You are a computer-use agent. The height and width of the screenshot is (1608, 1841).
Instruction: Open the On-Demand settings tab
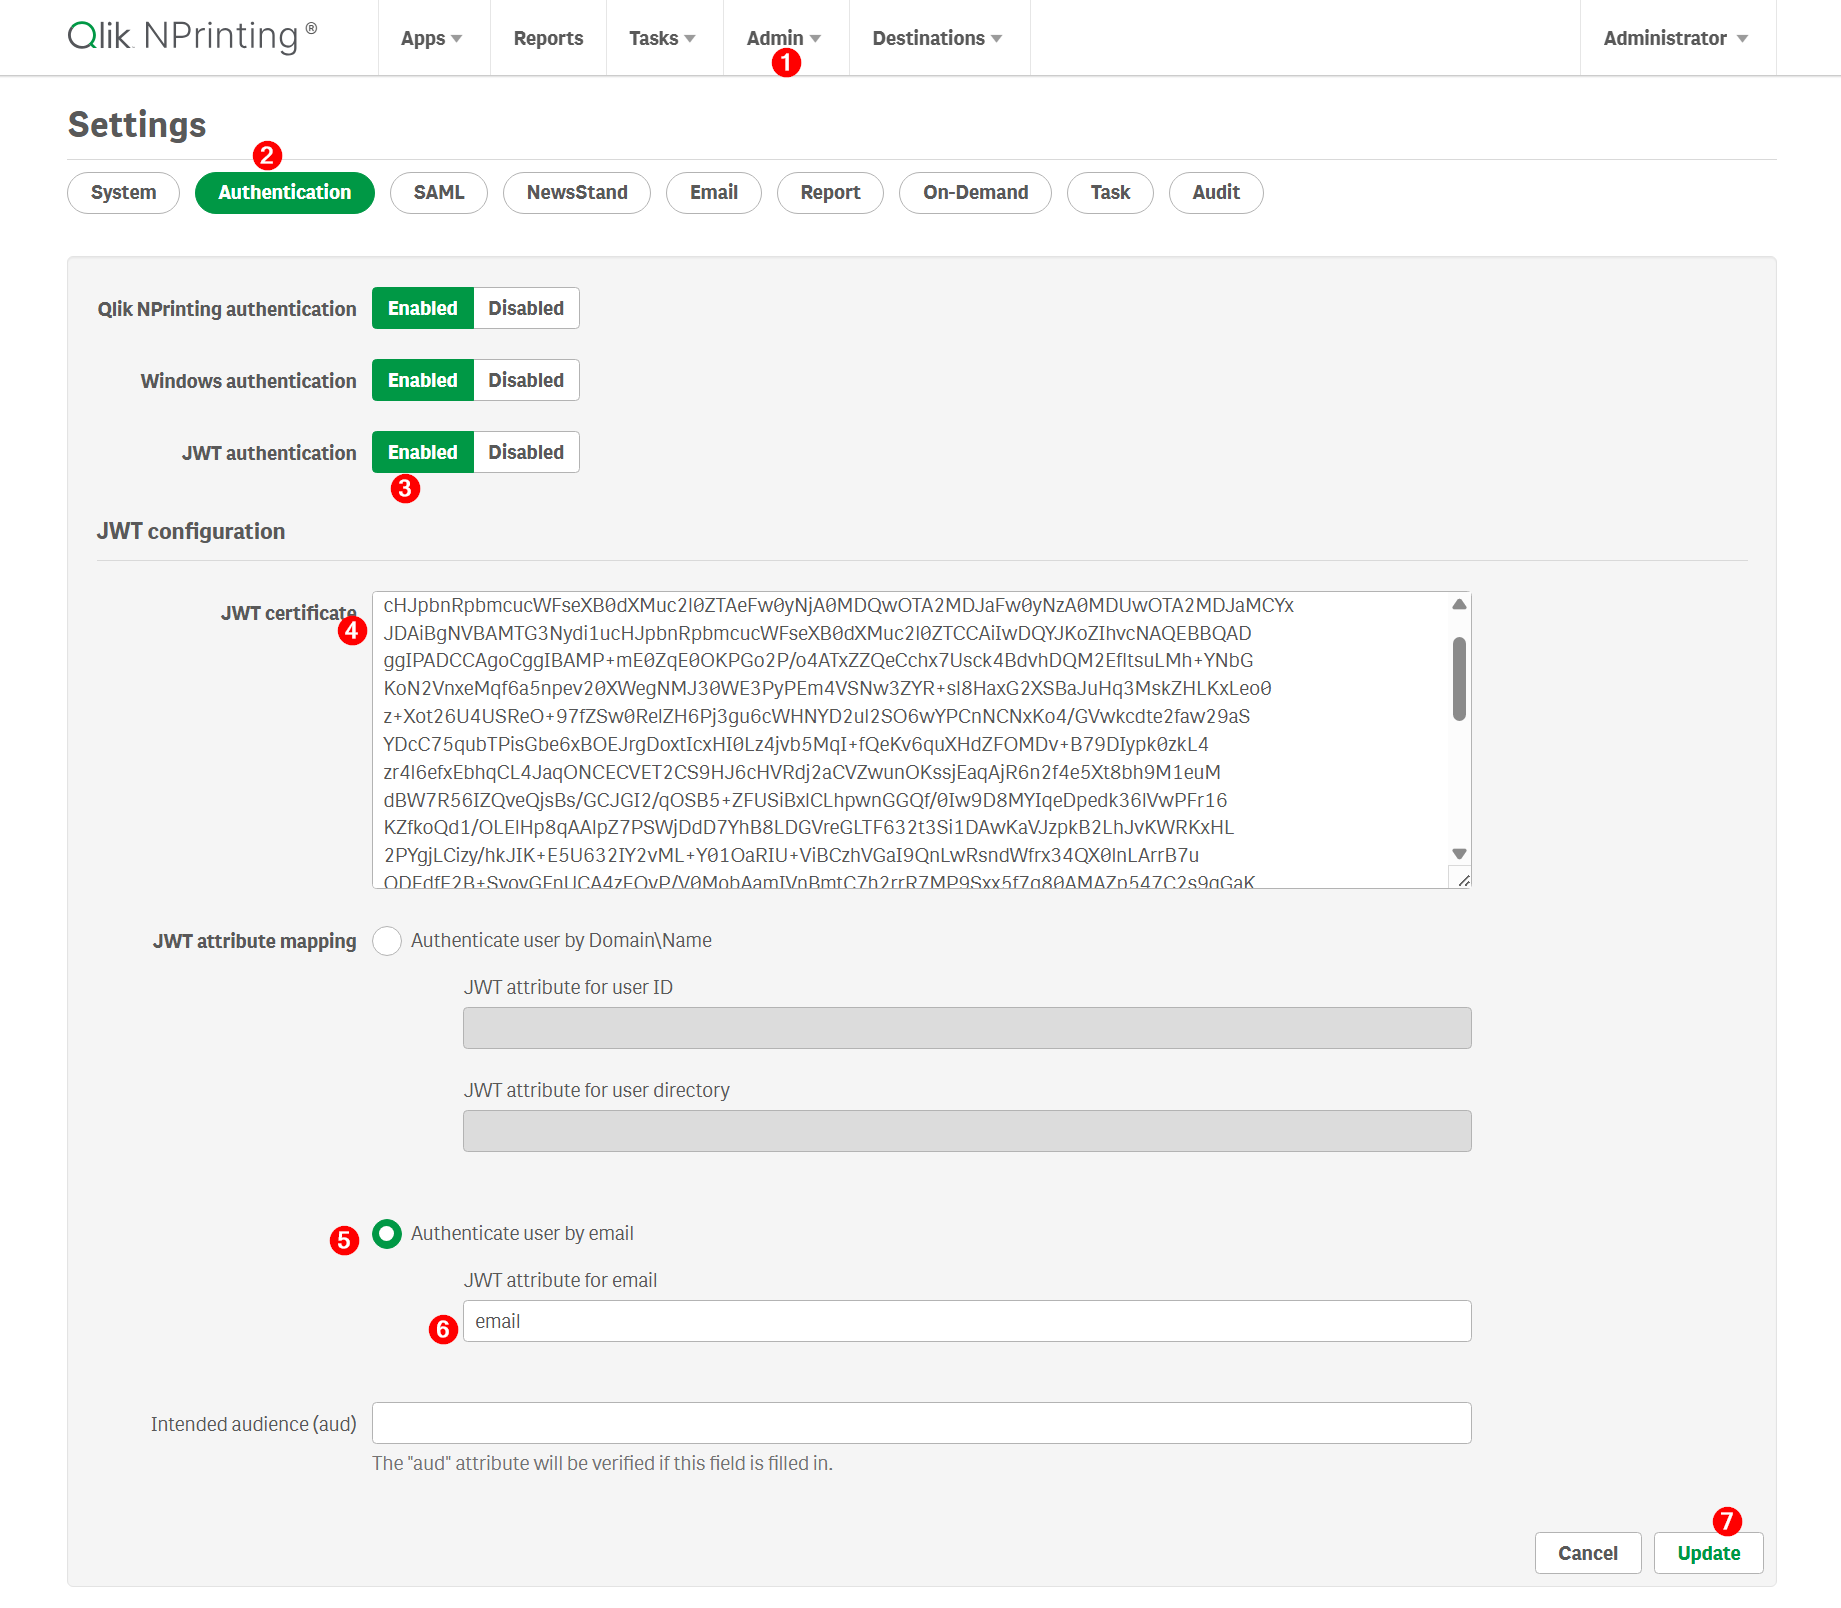point(975,192)
